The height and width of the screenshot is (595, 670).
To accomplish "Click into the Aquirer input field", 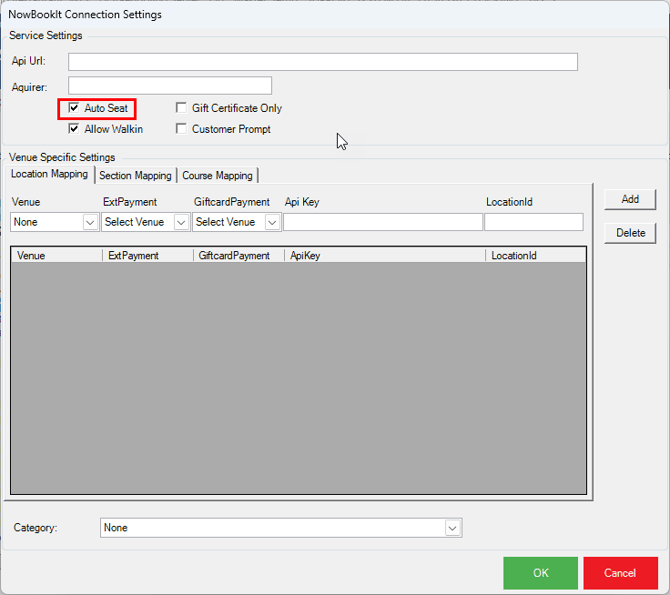I will click(170, 86).
